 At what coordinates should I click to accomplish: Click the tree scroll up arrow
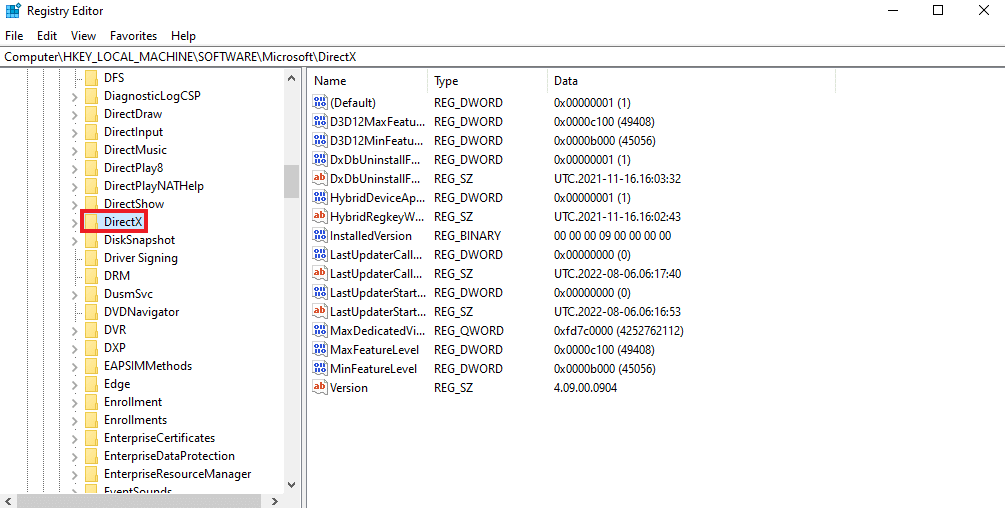292,78
